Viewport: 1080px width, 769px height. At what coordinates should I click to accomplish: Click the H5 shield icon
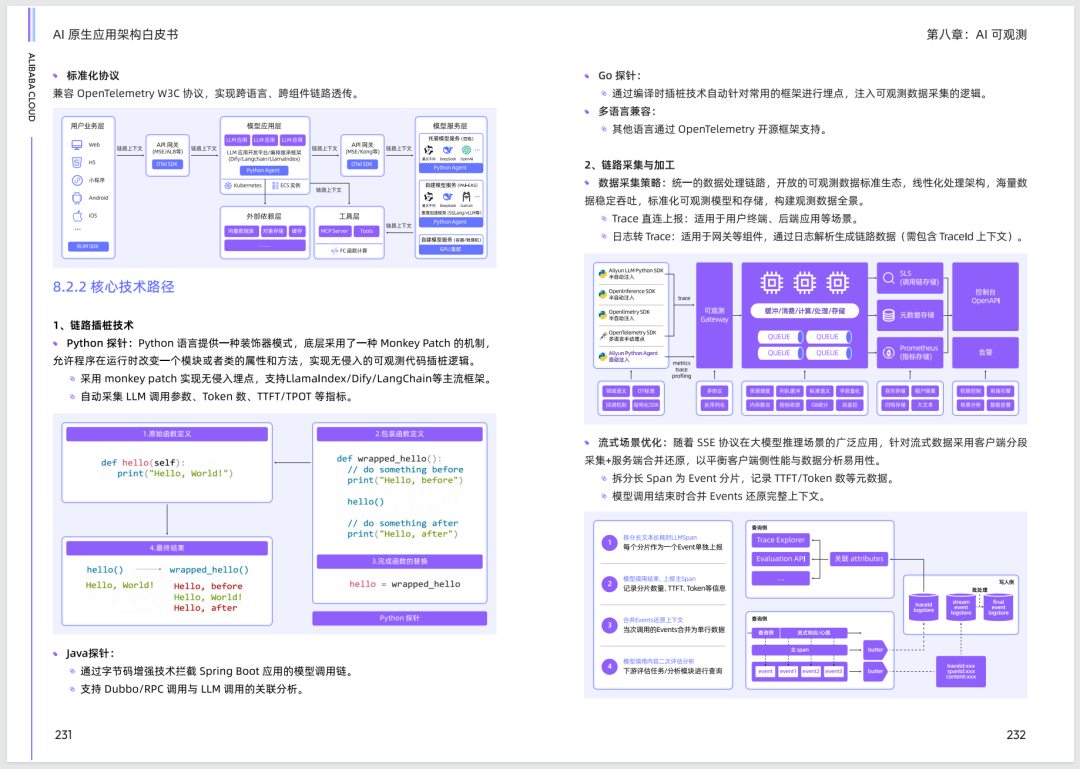click(77, 163)
